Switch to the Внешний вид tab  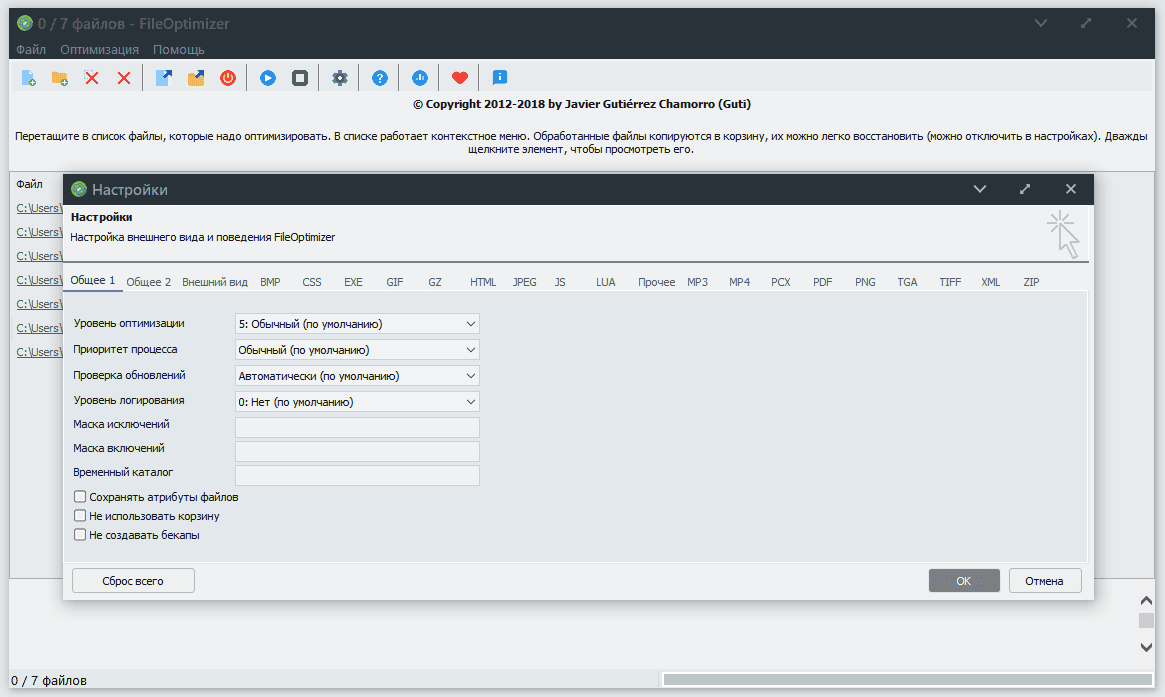(215, 282)
